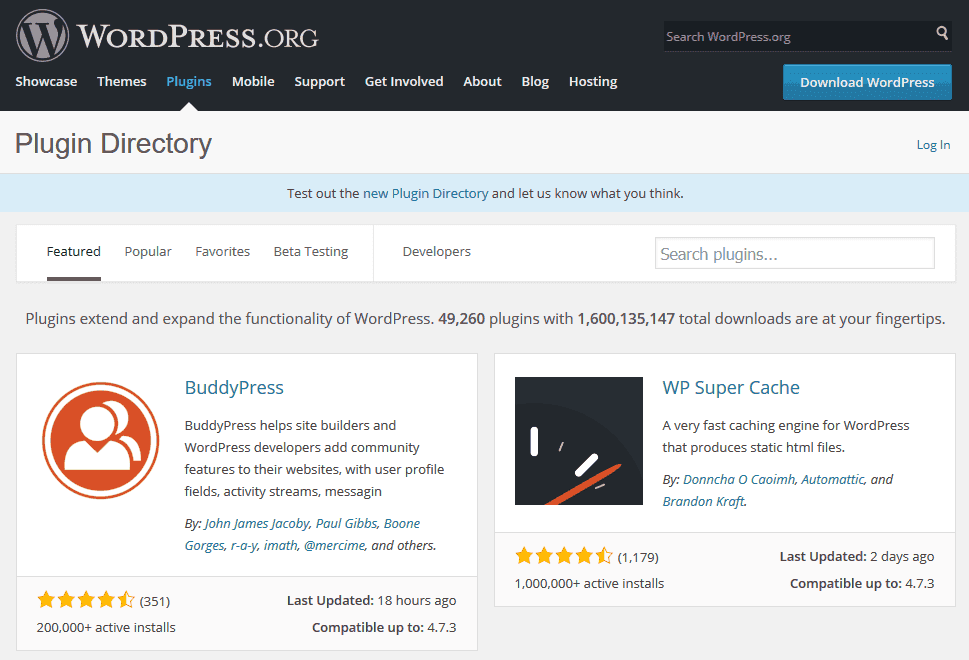This screenshot has width=969, height=660.
Task: Open author Paul Gibbs link
Action: click(x=346, y=523)
